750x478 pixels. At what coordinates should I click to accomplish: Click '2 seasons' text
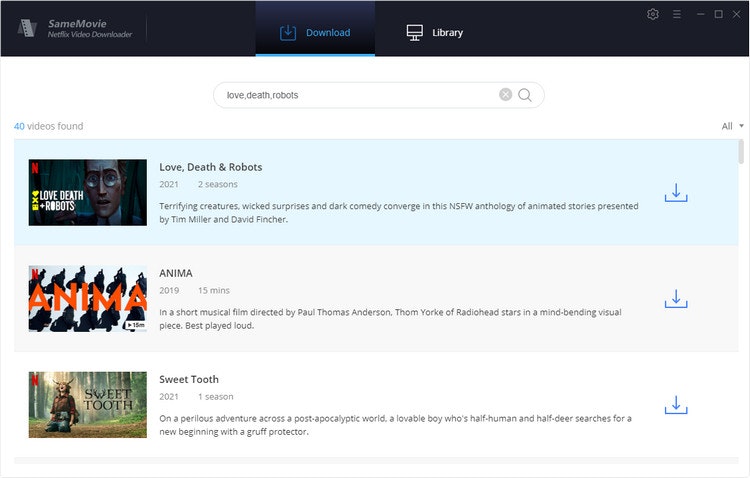tap(218, 184)
